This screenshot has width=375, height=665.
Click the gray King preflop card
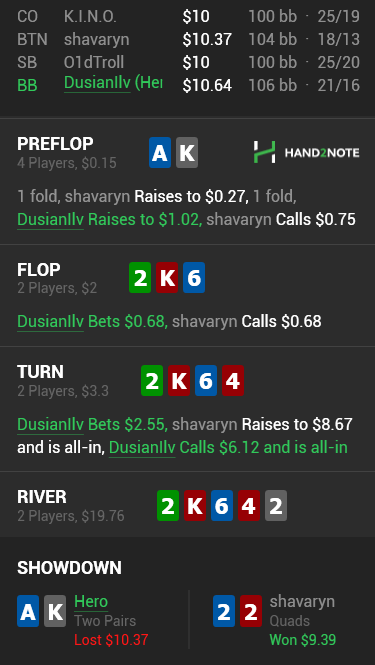click(187, 153)
